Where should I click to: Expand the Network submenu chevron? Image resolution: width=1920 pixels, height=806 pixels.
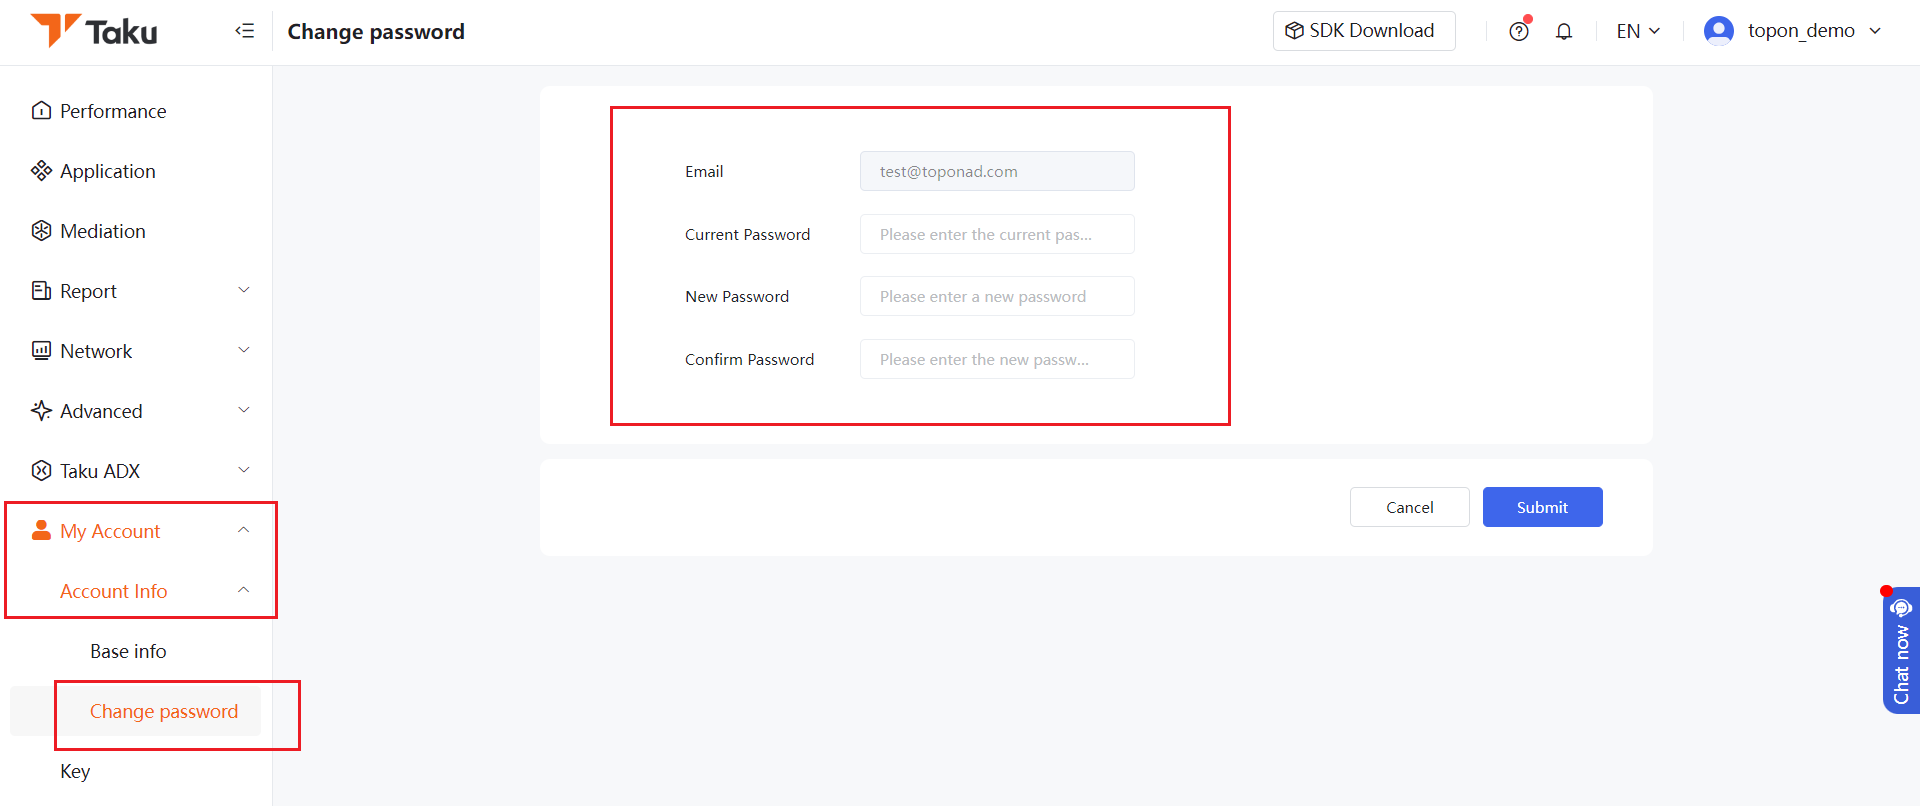244,350
